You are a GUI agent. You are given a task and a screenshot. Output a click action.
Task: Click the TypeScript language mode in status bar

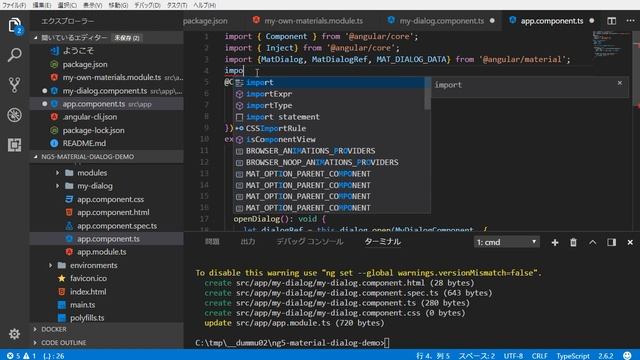pyautogui.click(x=573, y=356)
